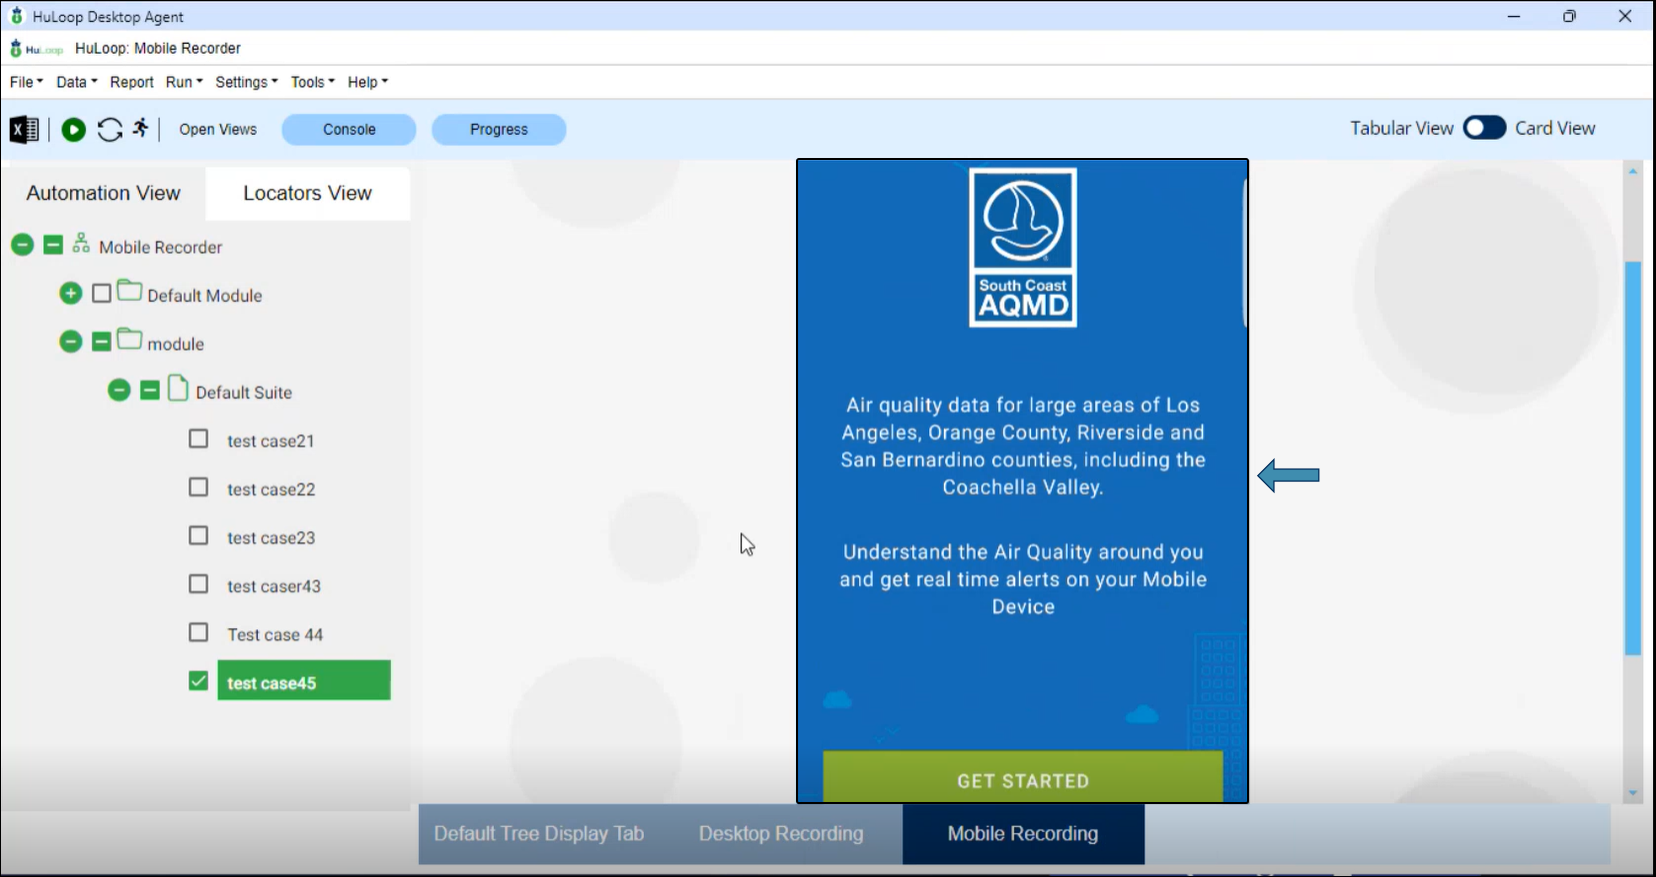1656x877 pixels.
Task: Click the Mobile Recorder hierarchy node icon
Action: pyautogui.click(x=81, y=244)
